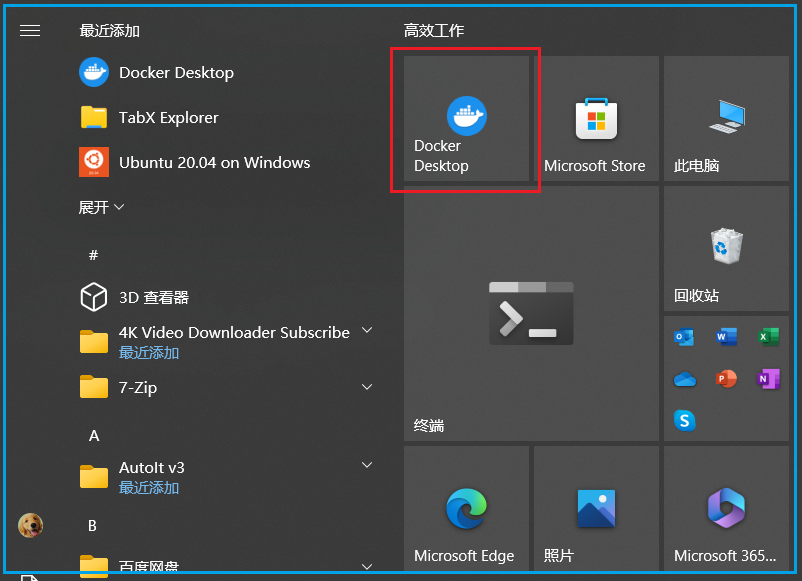Launch the 终端 terminal tile
The width and height of the screenshot is (802, 581).
pyautogui.click(x=531, y=313)
